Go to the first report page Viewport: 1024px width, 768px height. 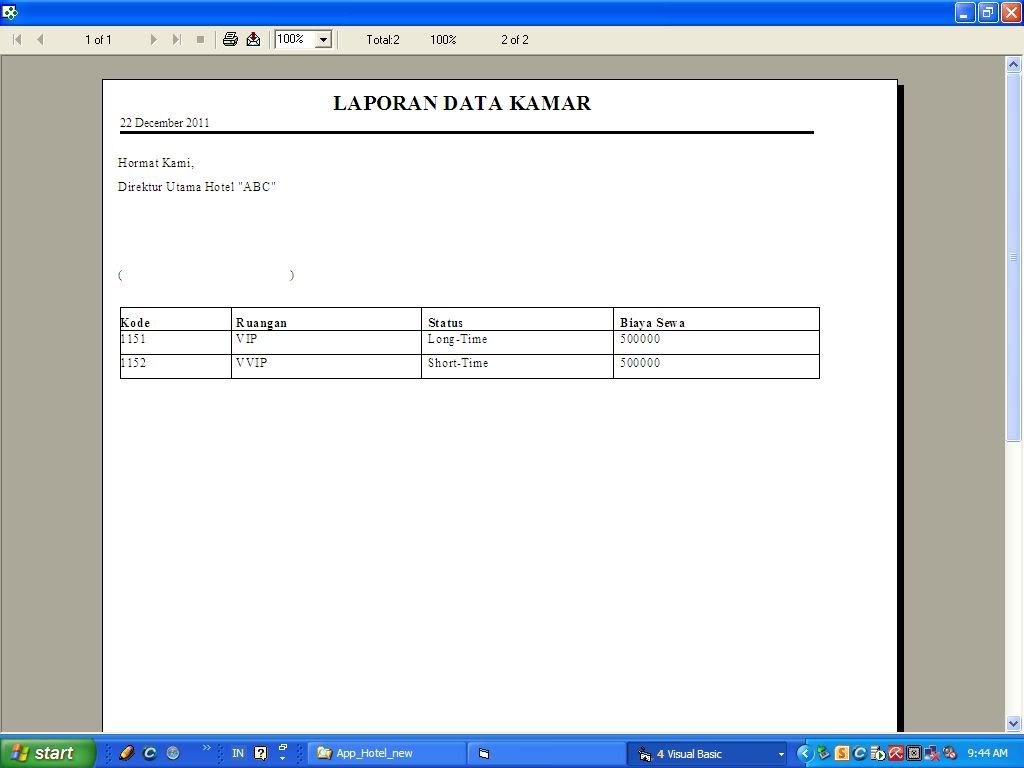tap(17, 40)
